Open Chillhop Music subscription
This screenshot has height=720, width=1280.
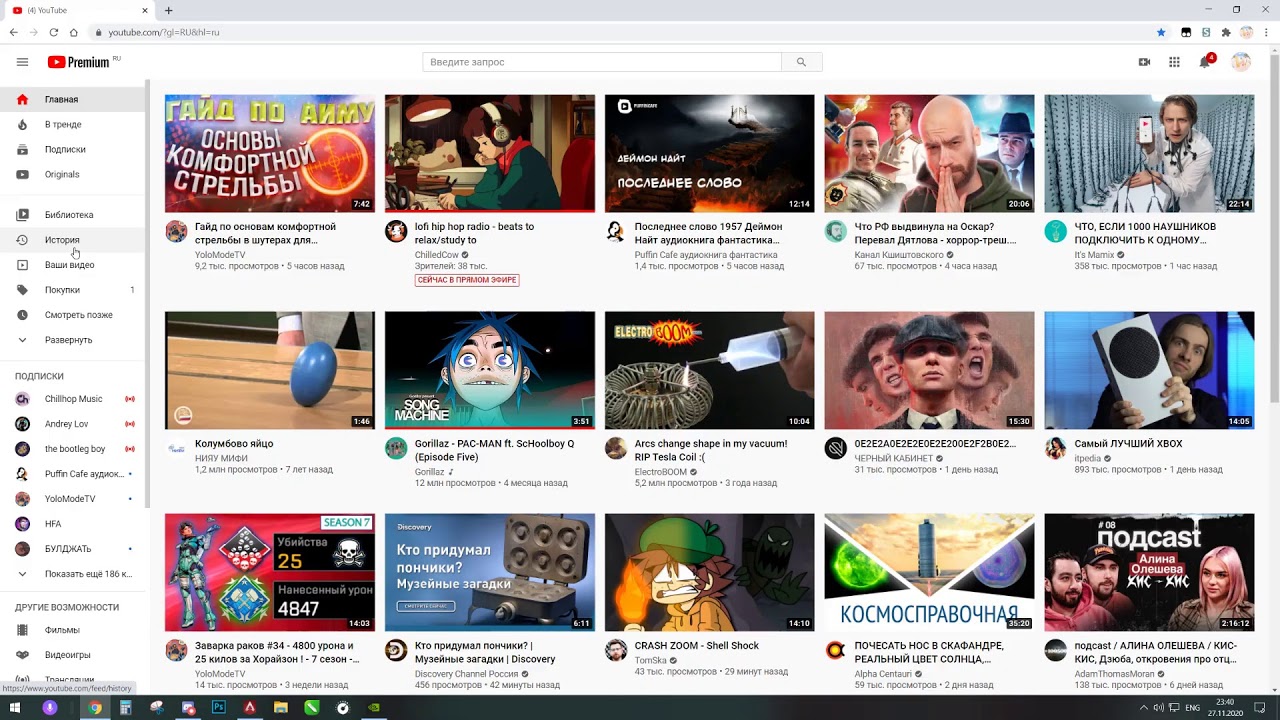point(72,399)
